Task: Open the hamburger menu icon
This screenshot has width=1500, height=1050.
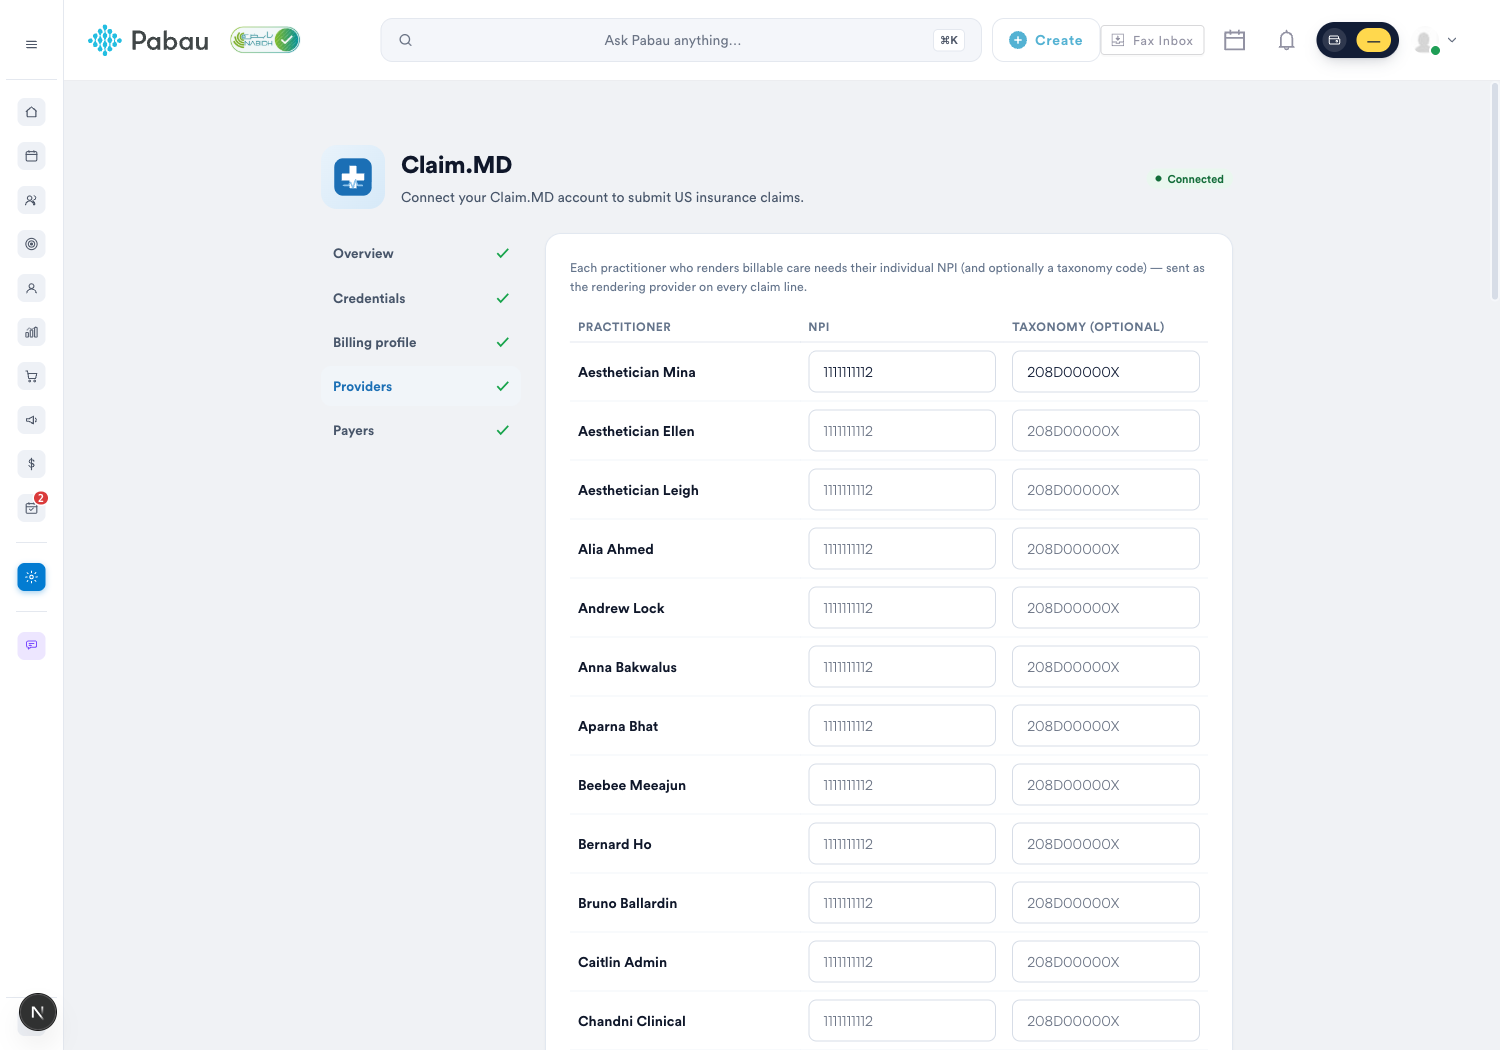Action: tap(31, 44)
